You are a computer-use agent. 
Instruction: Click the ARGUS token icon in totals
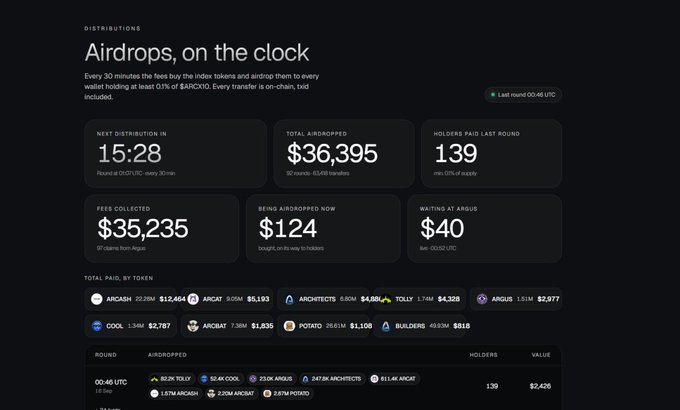[x=482, y=299]
